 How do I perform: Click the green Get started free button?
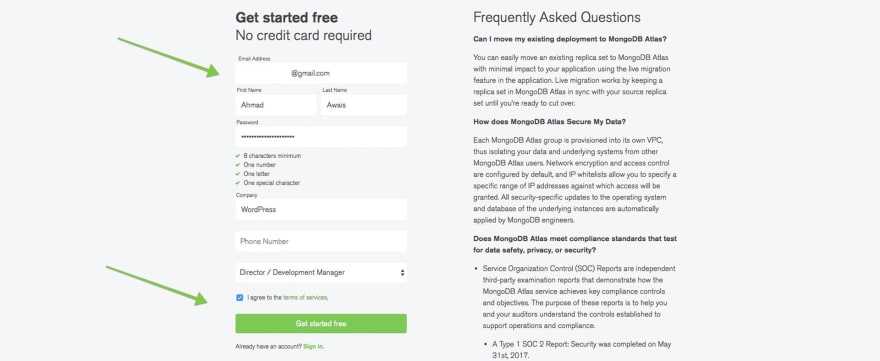[x=320, y=324]
